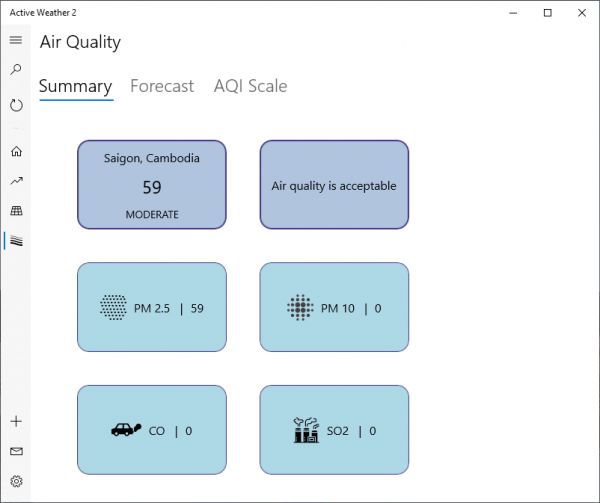This screenshot has width=600, height=503.
Task: Open the PM 10 reading tile
Action: tap(334, 307)
